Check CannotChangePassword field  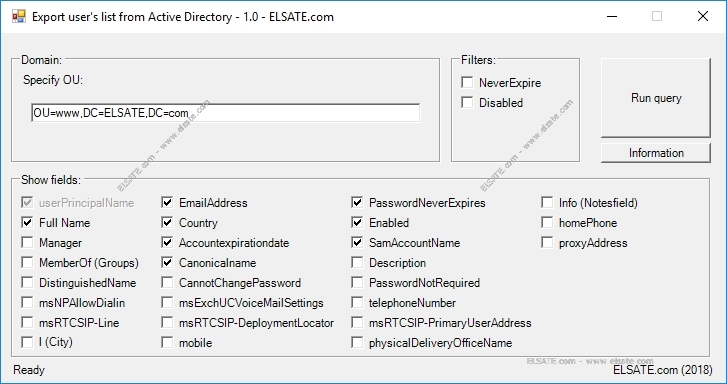(167, 282)
